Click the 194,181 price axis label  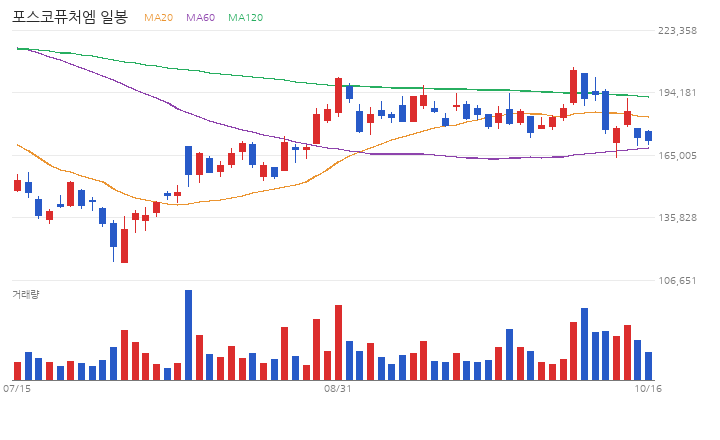tap(677, 93)
